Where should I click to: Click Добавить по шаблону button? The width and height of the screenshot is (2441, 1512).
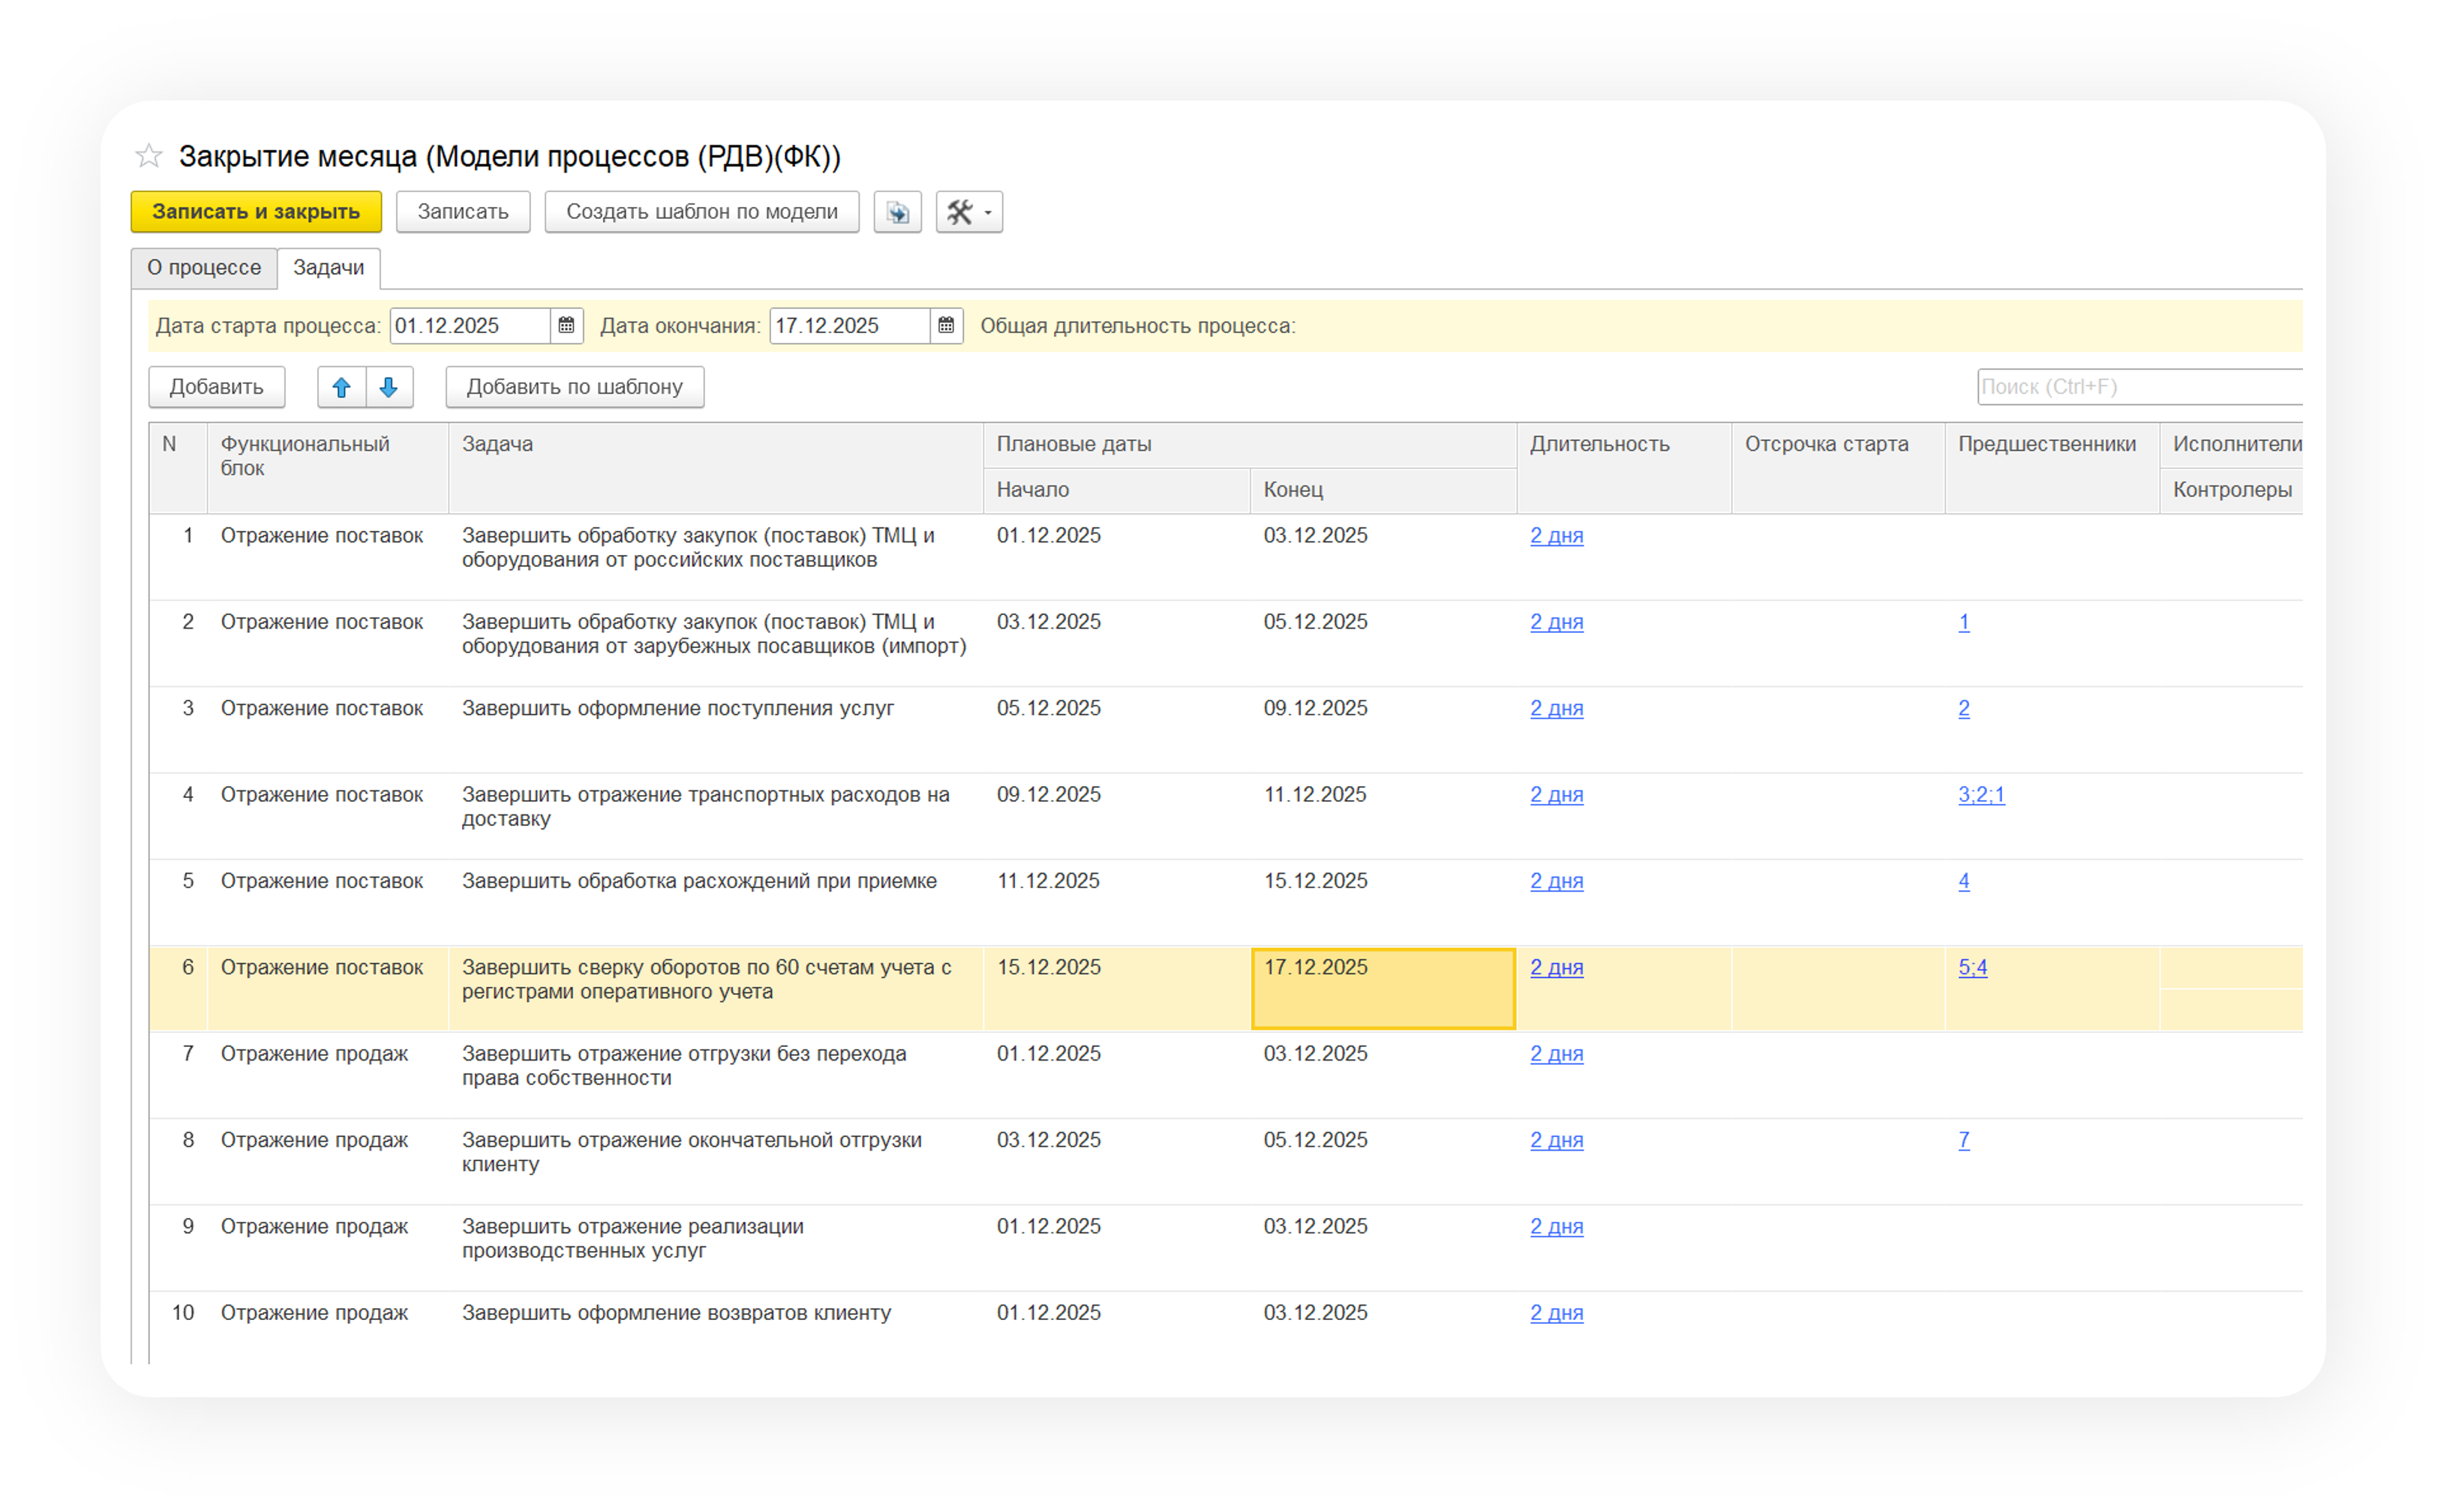(x=574, y=387)
